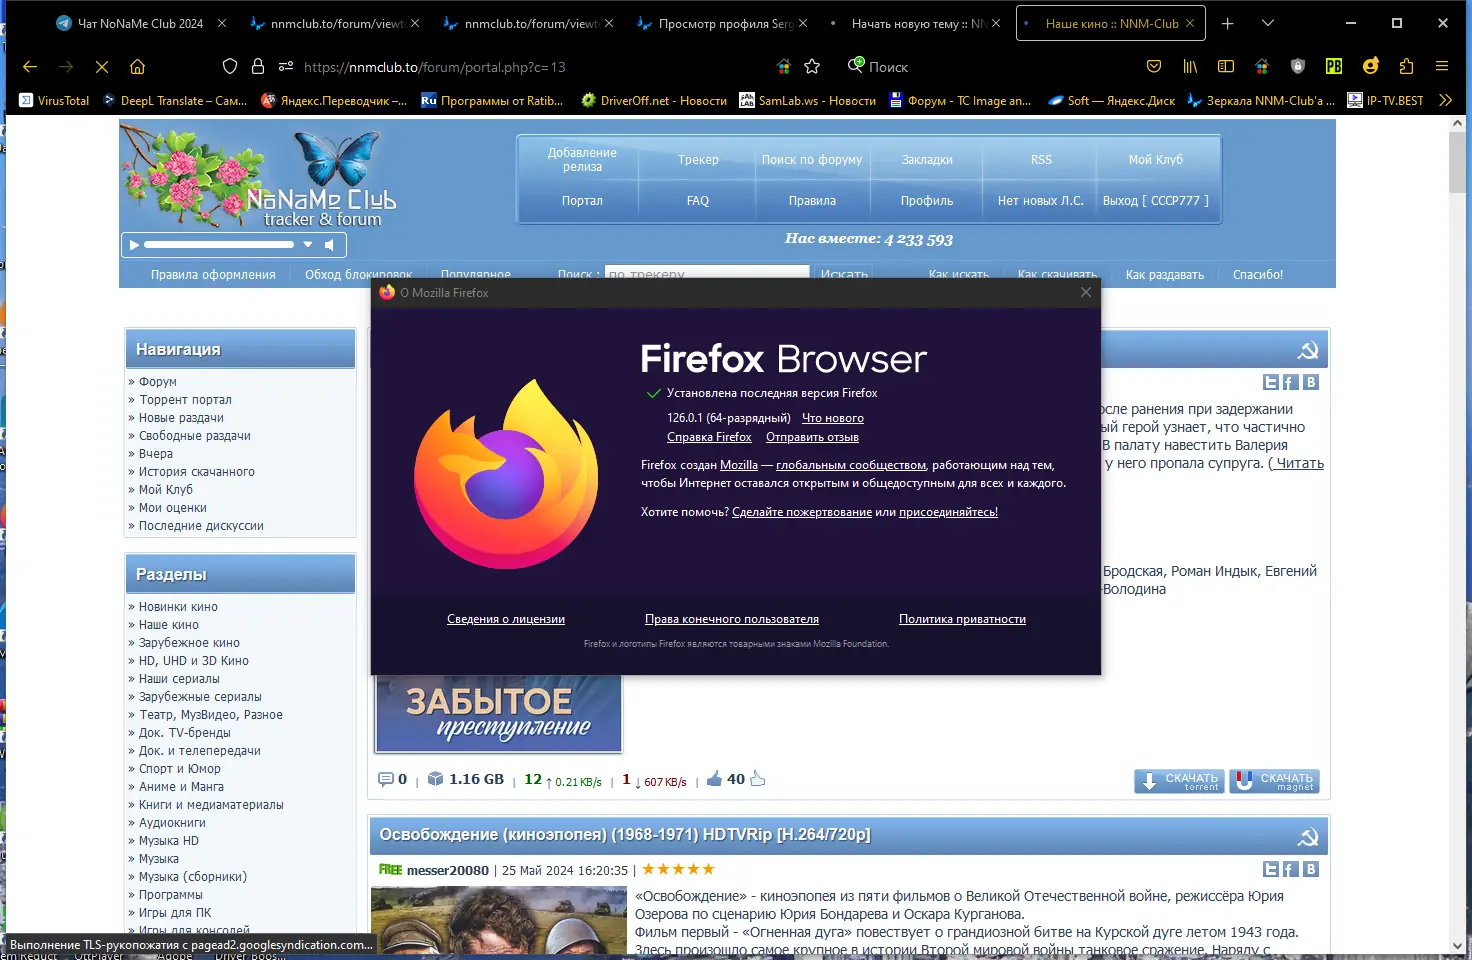Open Поиск по форуму menu item

[x=812, y=160]
